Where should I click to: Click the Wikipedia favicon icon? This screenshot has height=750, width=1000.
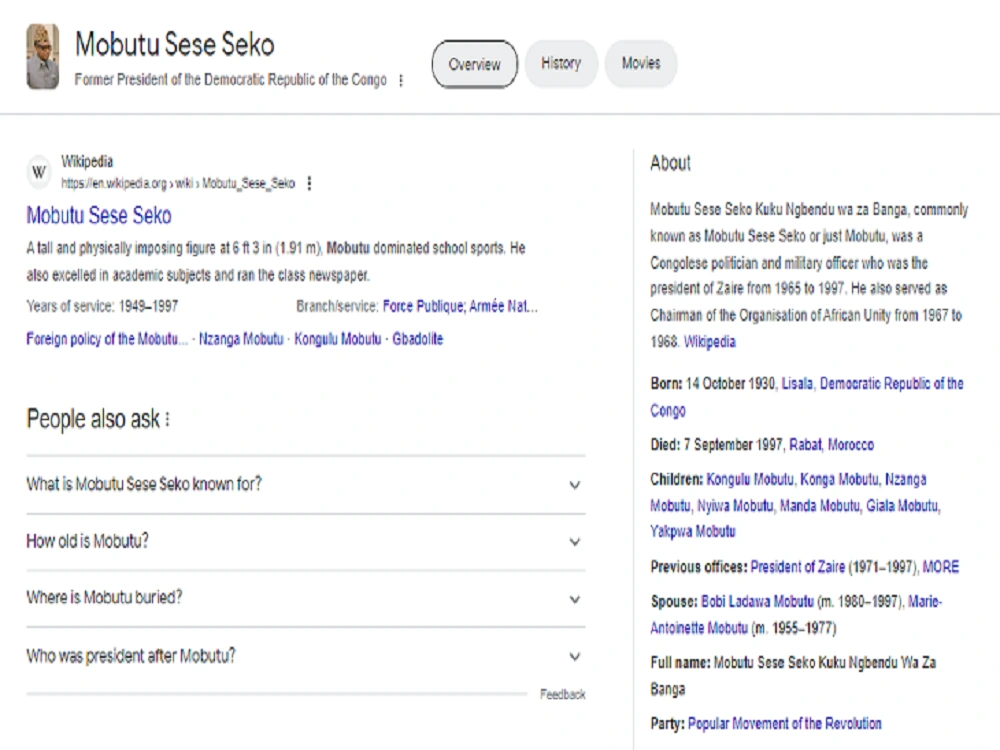38,171
